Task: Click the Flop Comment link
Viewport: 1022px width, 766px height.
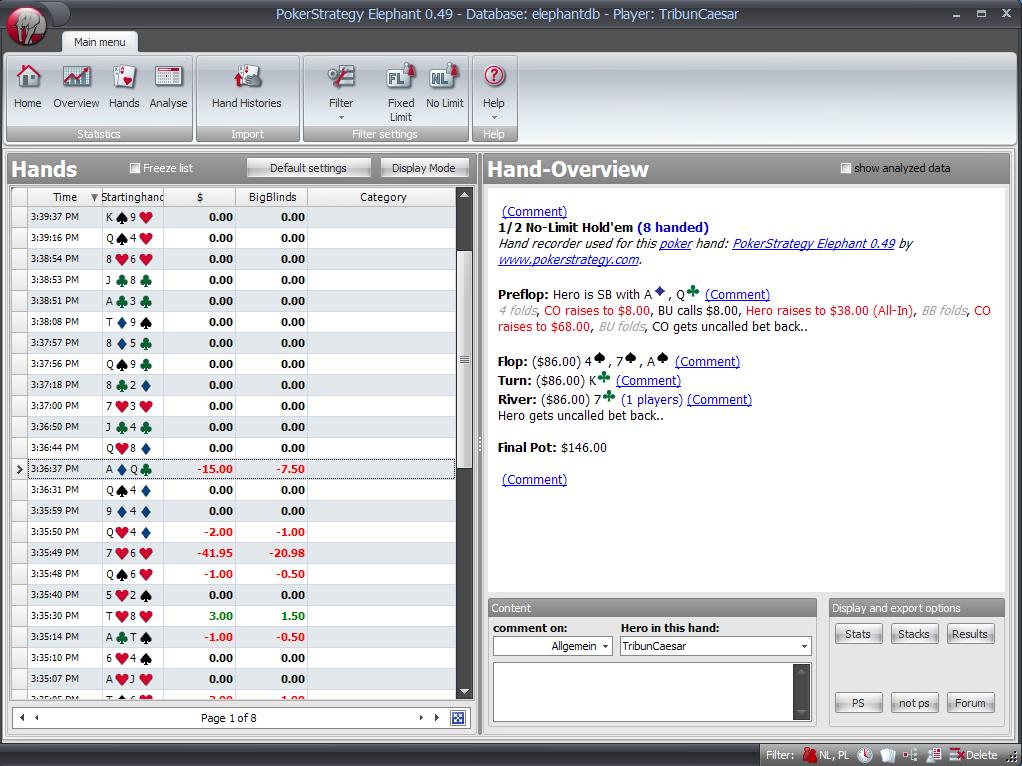Action: pyautogui.click(x=707, y=361)
